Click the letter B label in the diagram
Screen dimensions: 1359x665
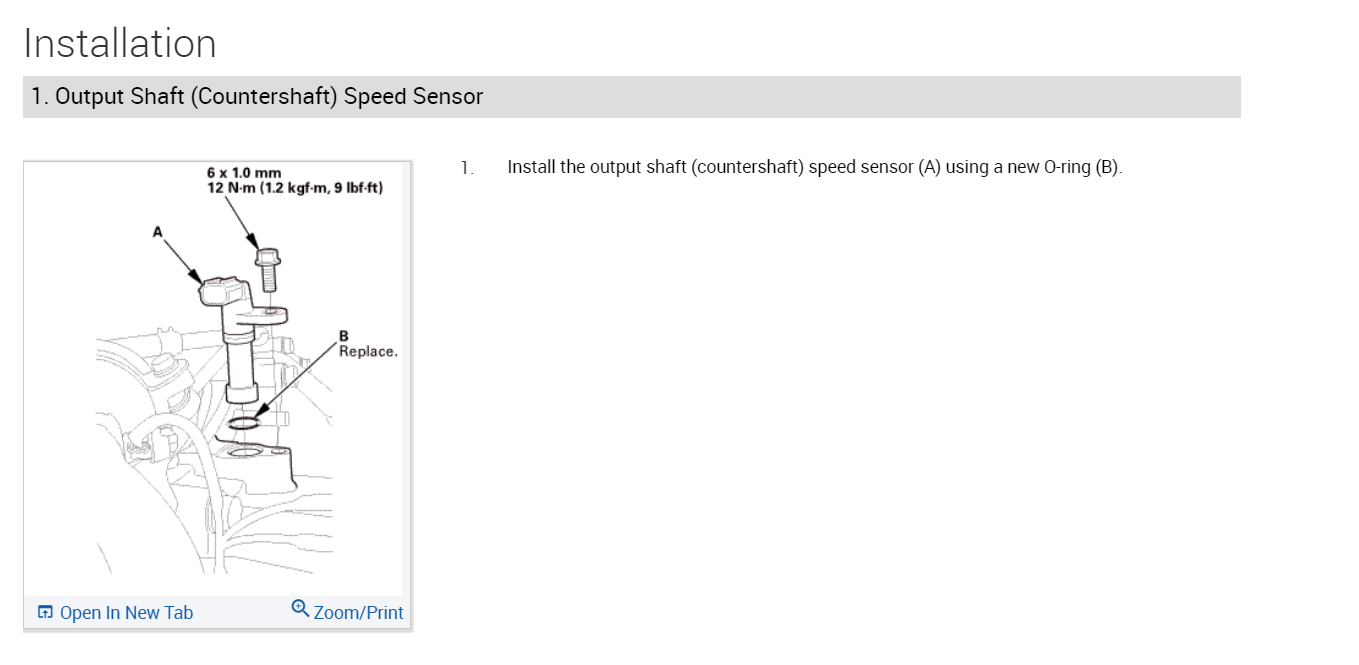coord(344,336)
